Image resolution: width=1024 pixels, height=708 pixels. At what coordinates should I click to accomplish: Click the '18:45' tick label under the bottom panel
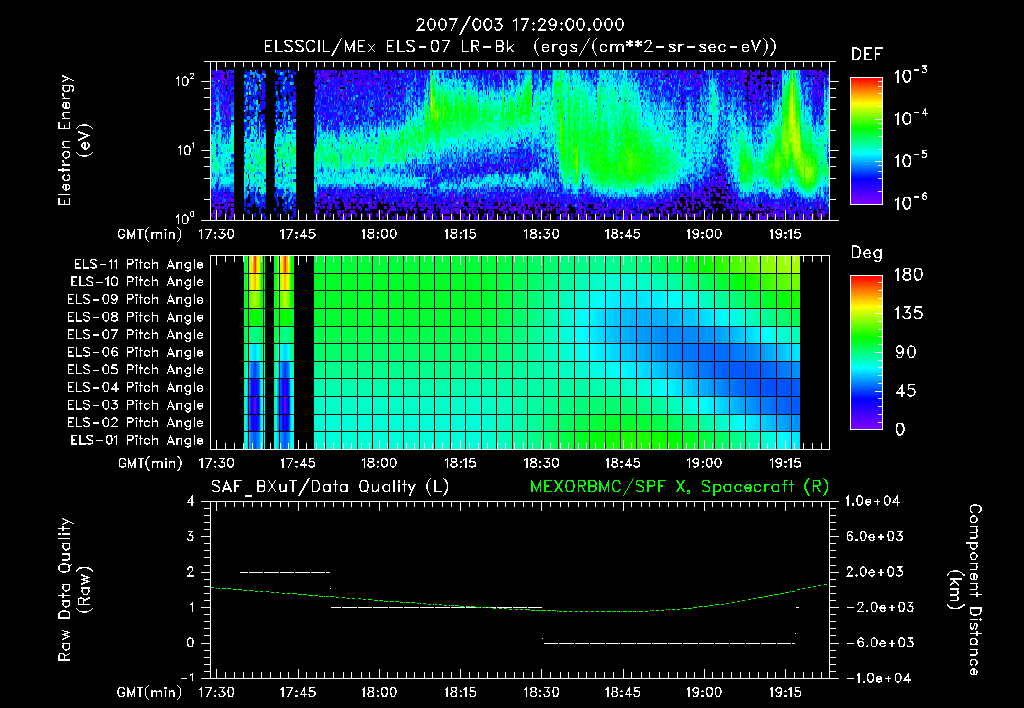pyautogui.click(x=622, y=692)
